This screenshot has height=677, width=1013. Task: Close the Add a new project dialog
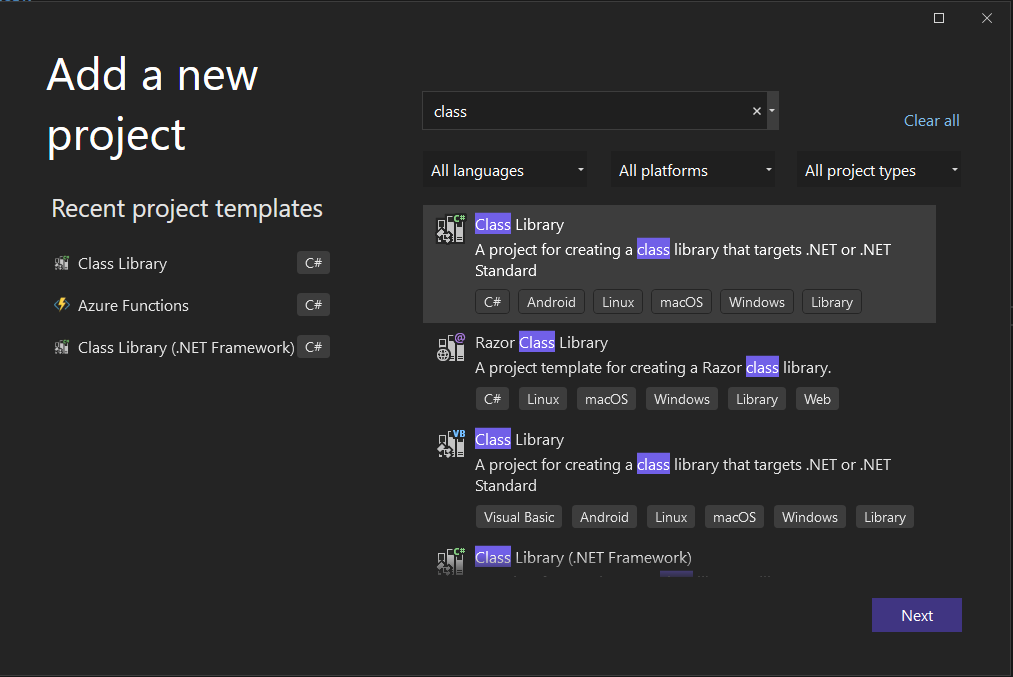[x=987, y=18]
